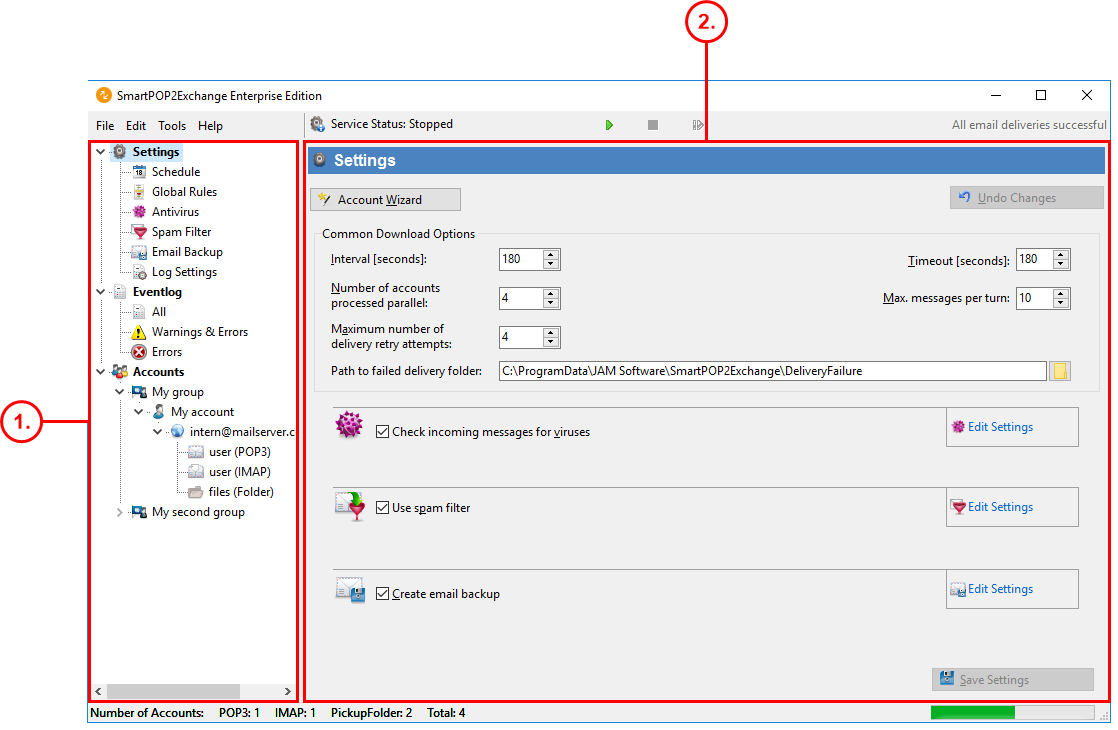Click the tree scrollbar left arrow
1118x730 pixels.
pos(98,691)
